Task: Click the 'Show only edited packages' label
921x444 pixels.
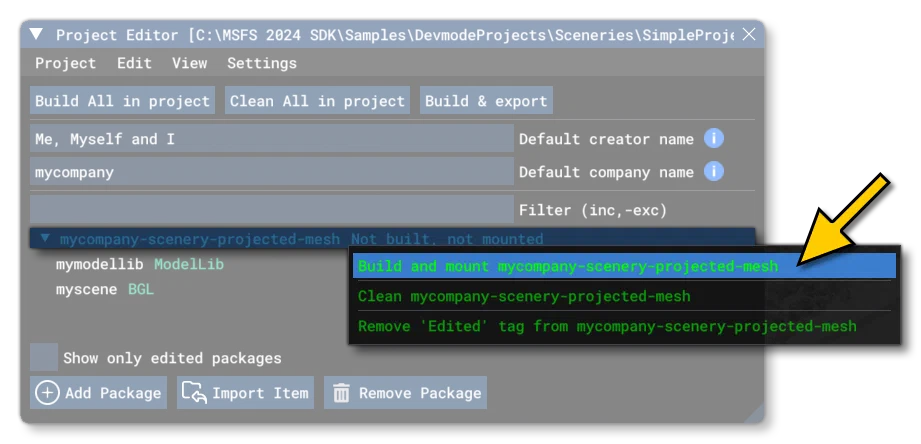Action: (x=172, y=358)
